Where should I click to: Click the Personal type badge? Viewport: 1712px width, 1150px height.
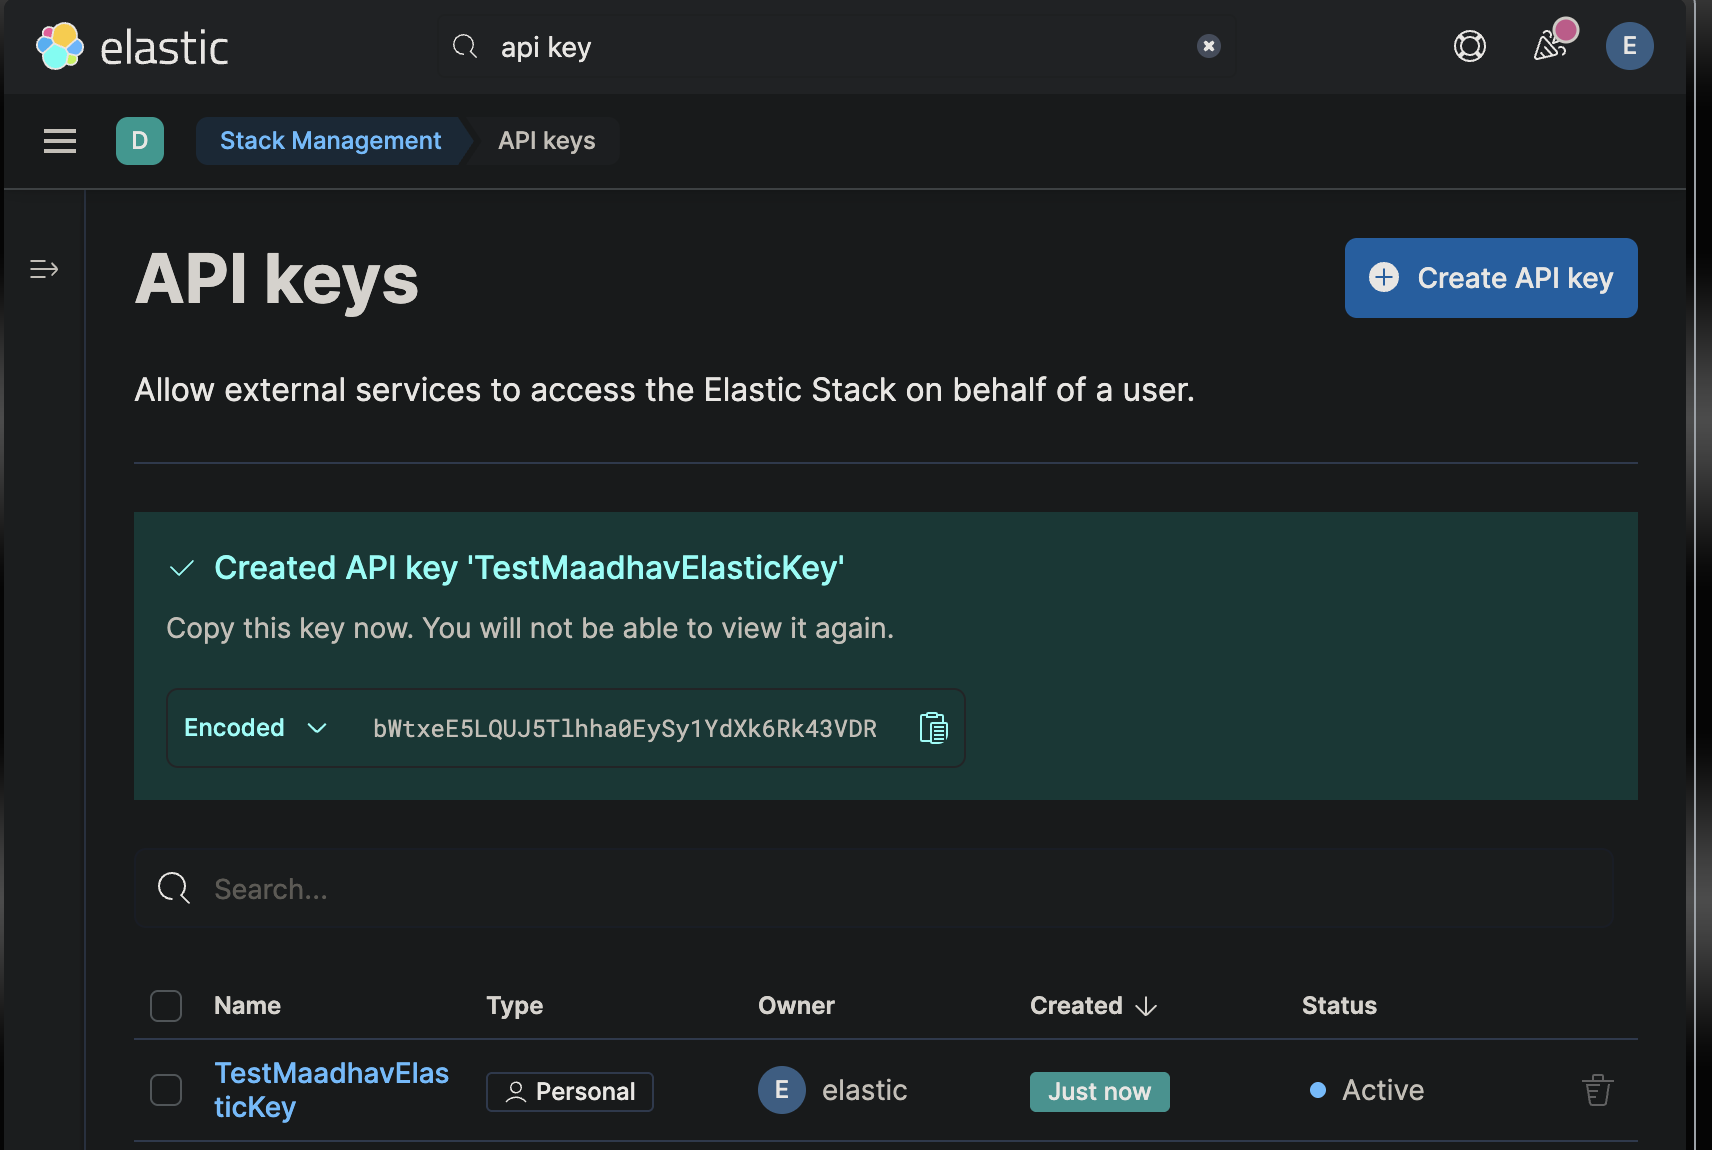click(570, 1092)
